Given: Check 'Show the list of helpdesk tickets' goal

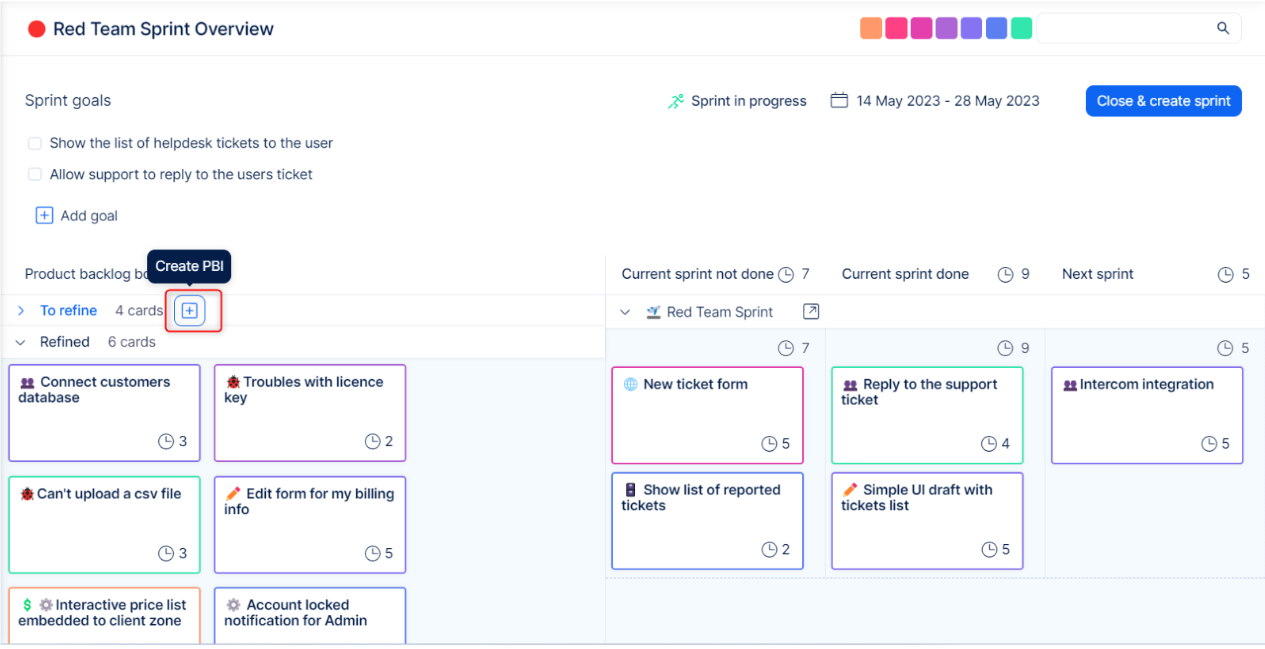Looking at the screenshot, I should tap(35, 143).
